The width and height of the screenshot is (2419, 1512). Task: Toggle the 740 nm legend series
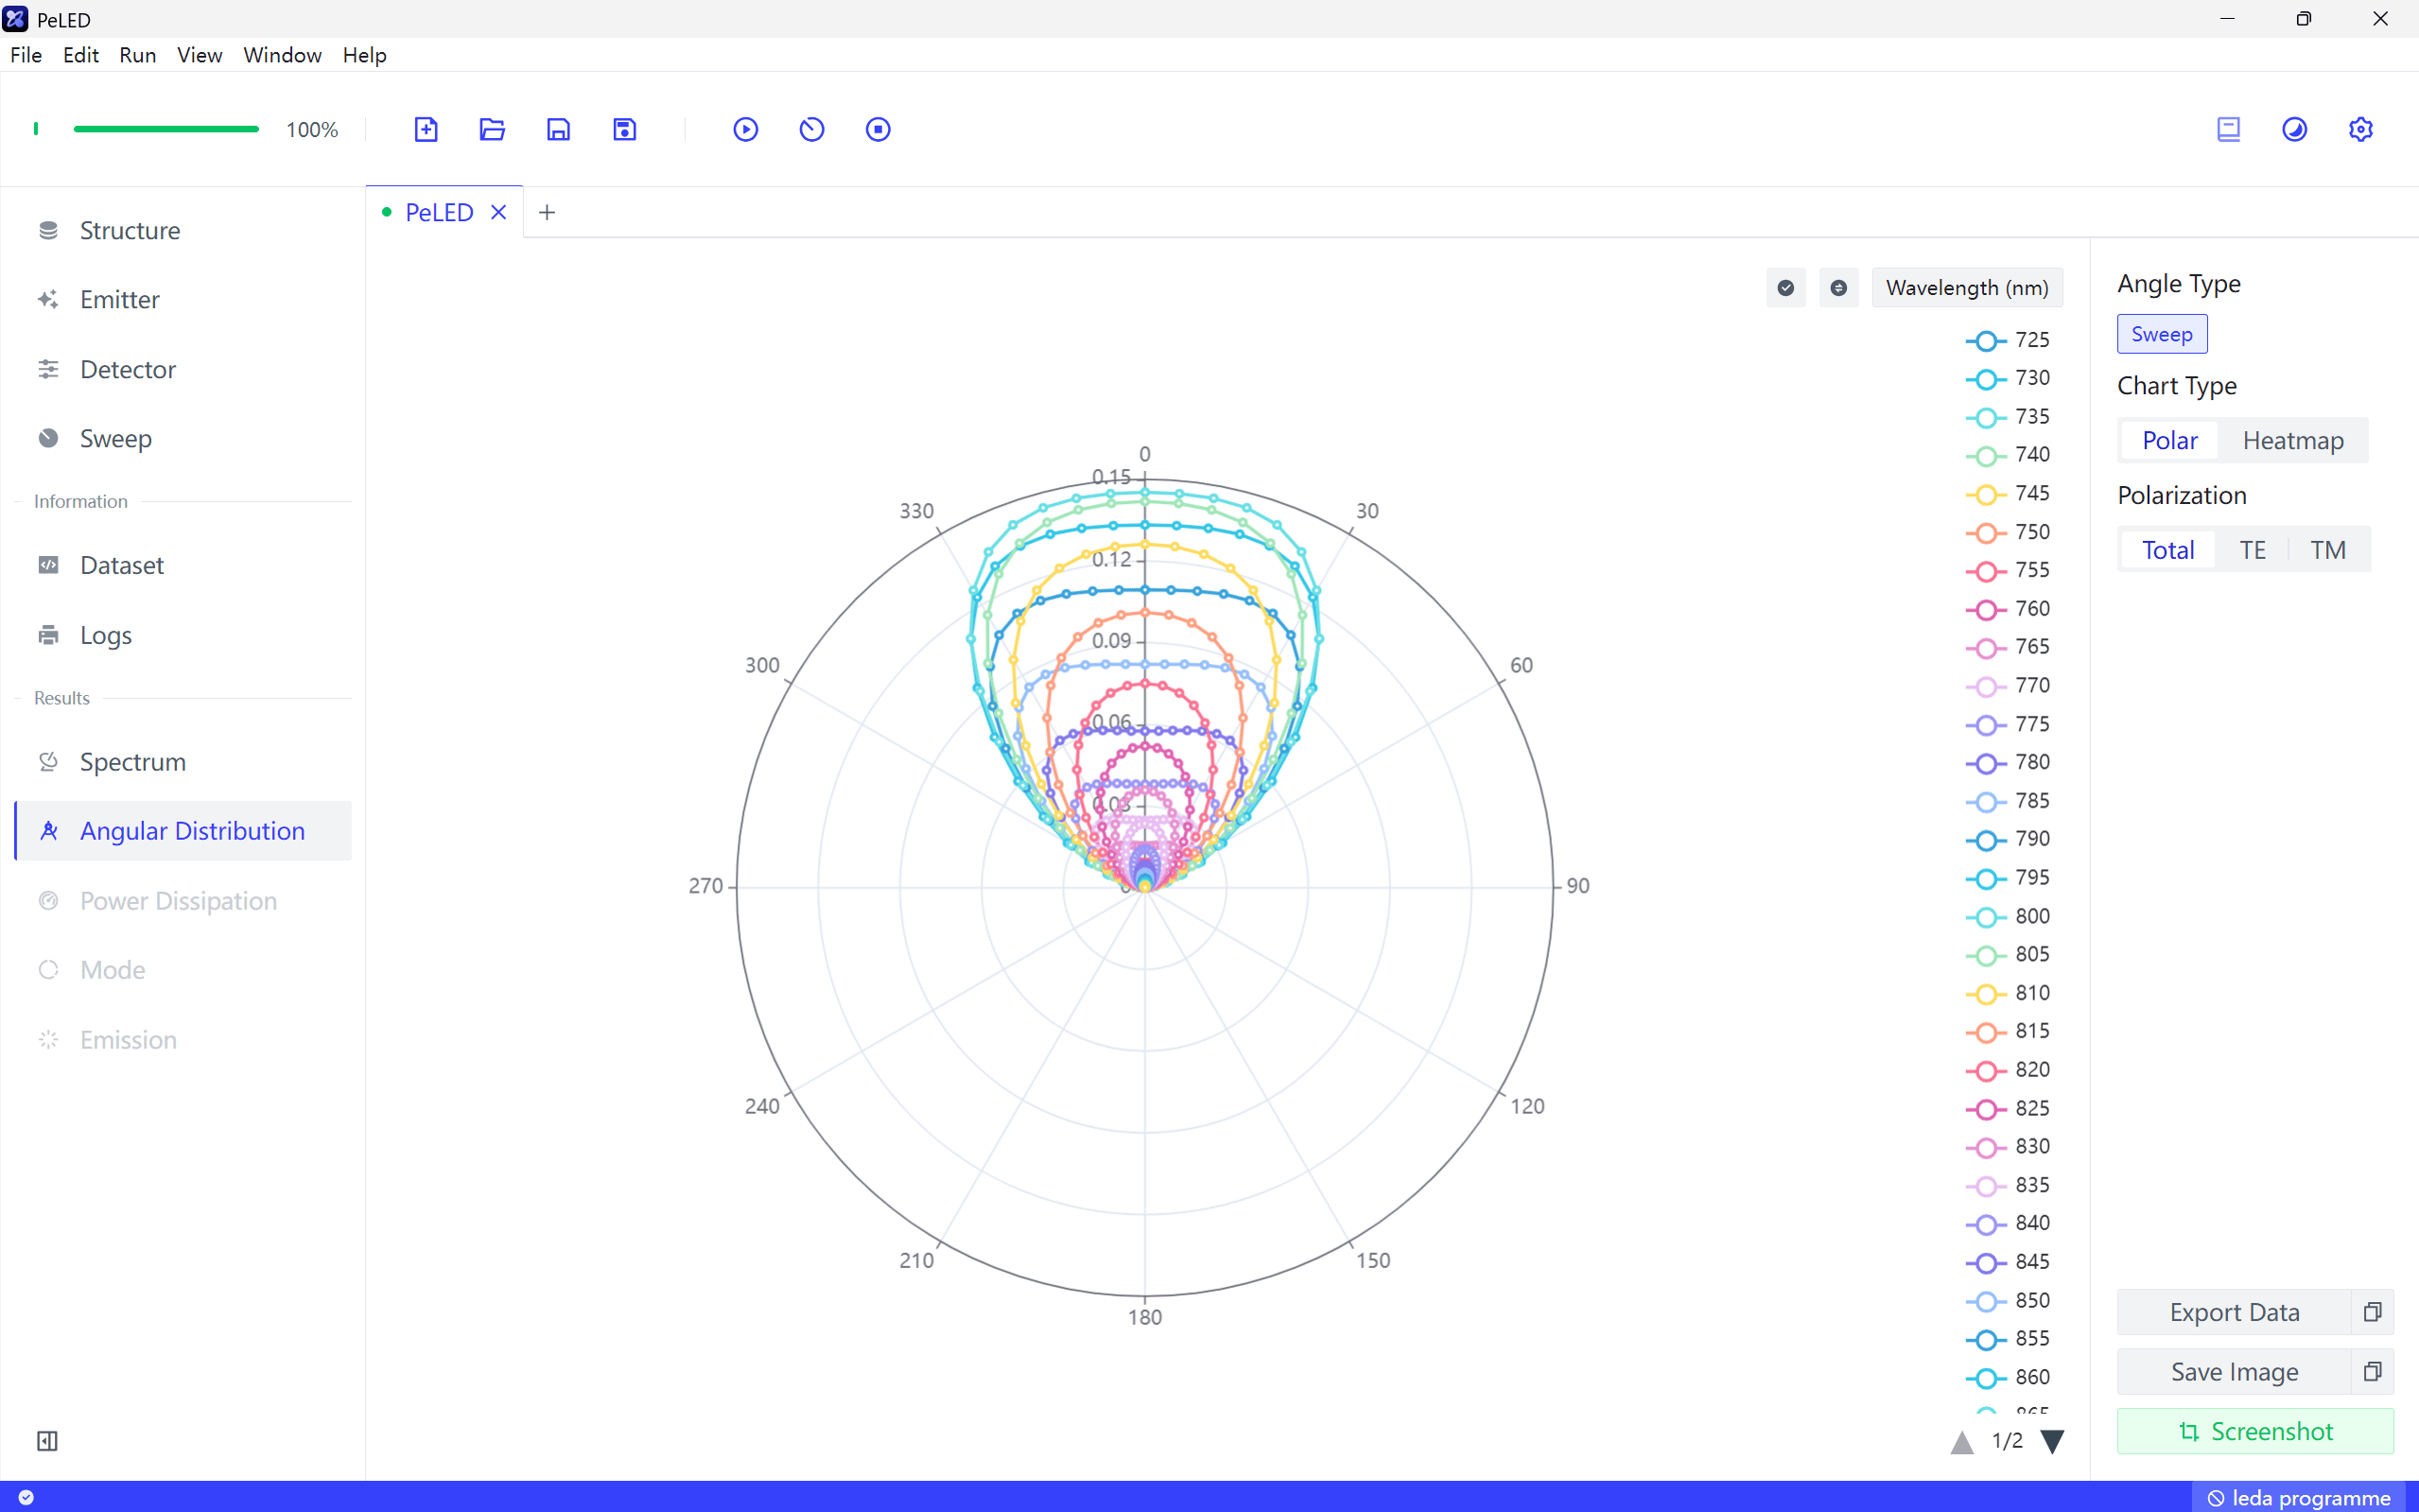2008,455
